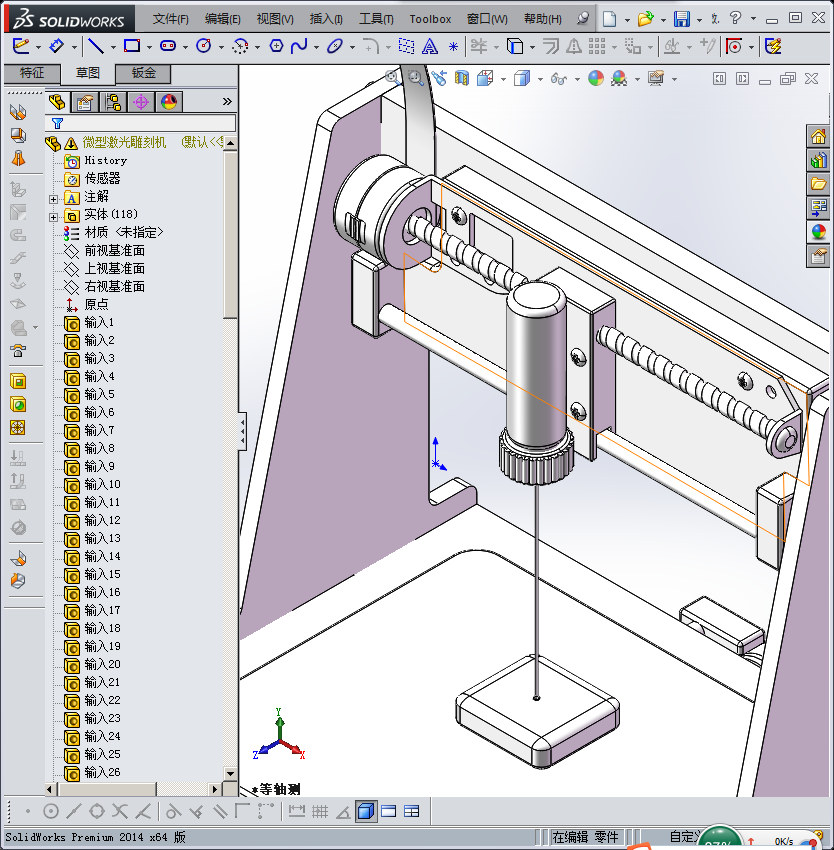Switch to the 钣金 tab
Image resolution: width=834 pixels, height=850 pixels.
(143, 73)
